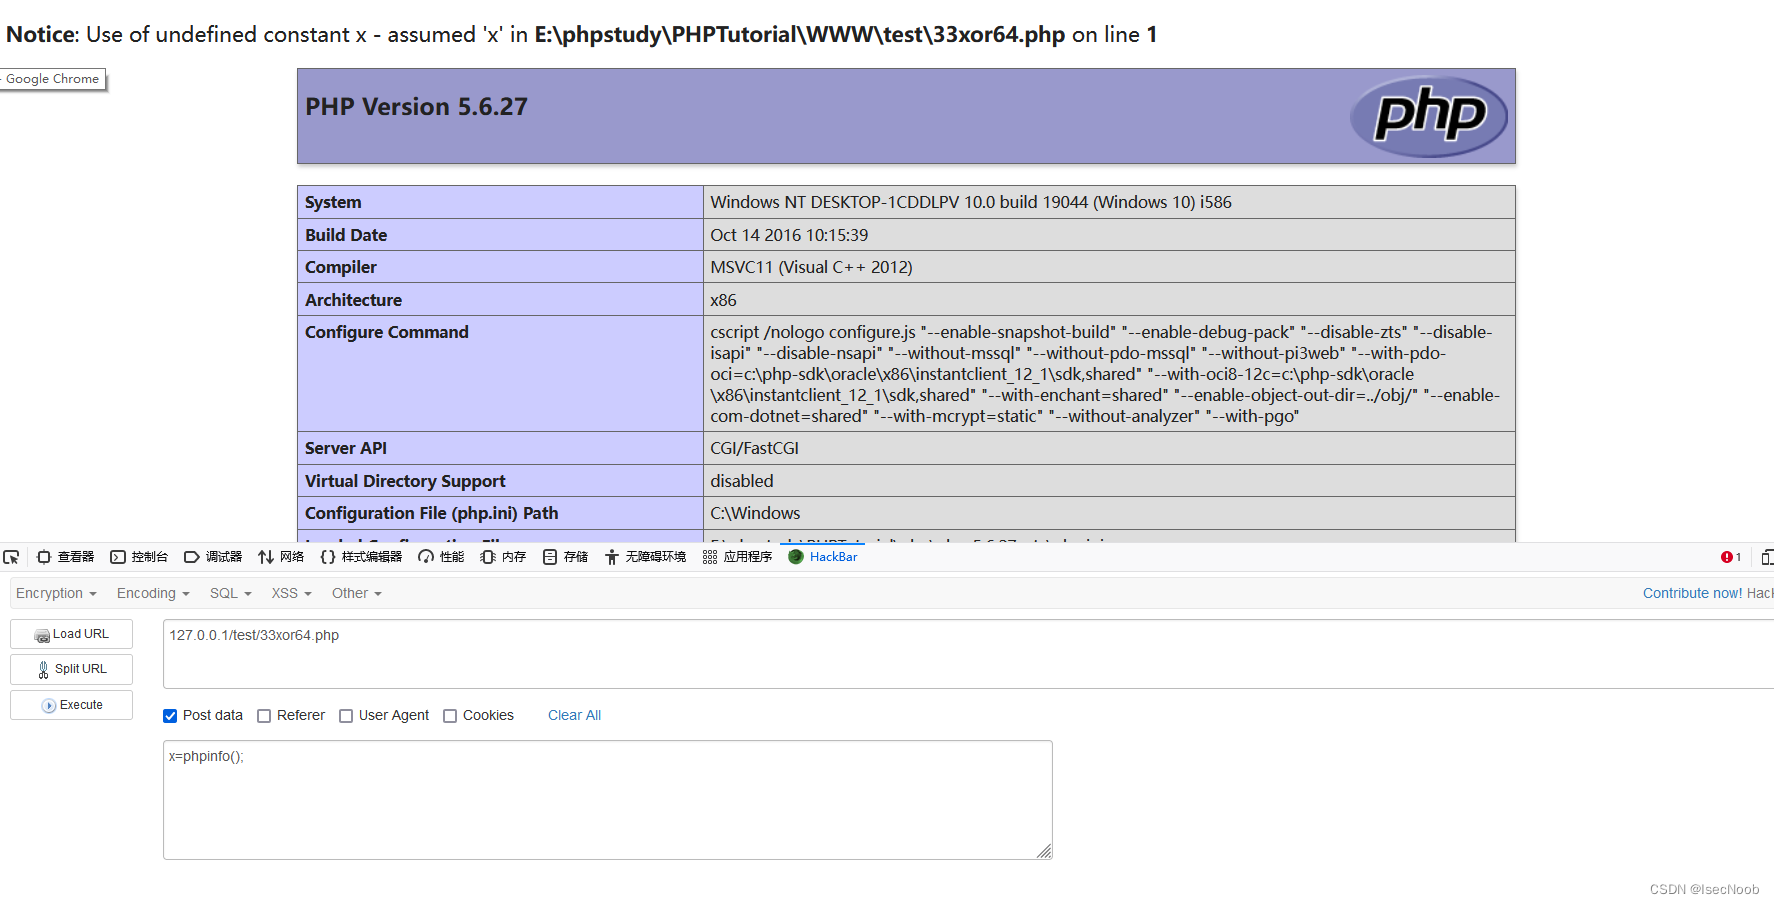The image size is (1774, 904).
Task: Click the 'Configure Command' row label
Action: click(386, 332)
